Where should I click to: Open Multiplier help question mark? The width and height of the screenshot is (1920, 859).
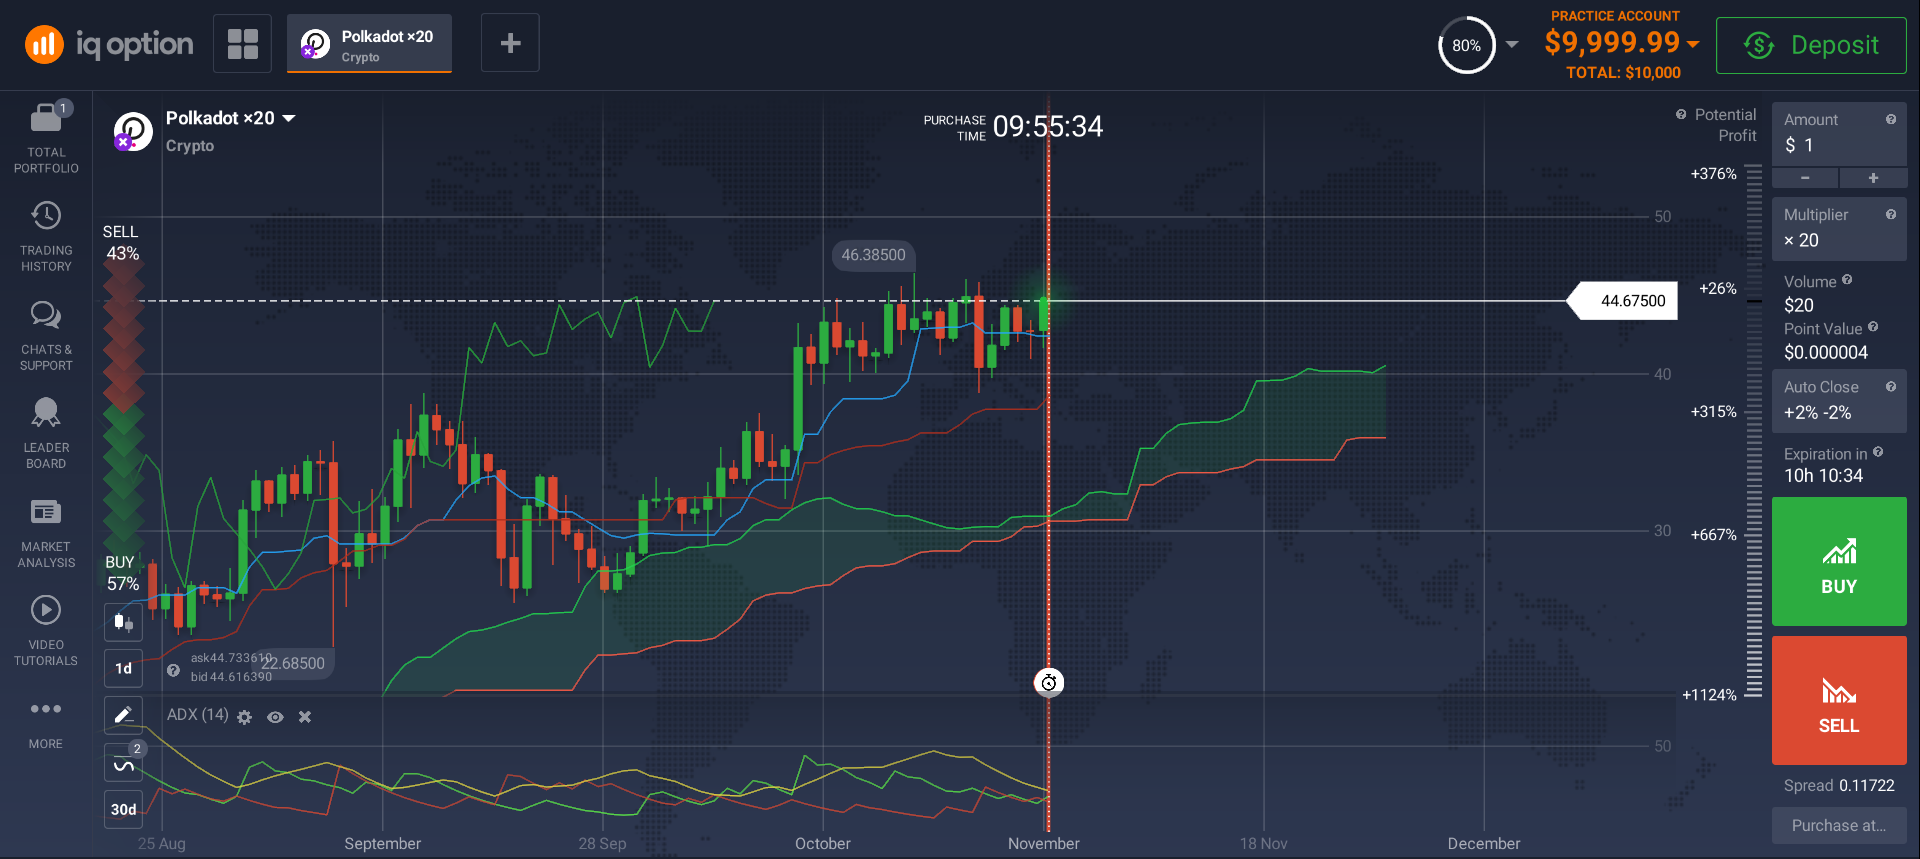click(x=1891, y=214)
